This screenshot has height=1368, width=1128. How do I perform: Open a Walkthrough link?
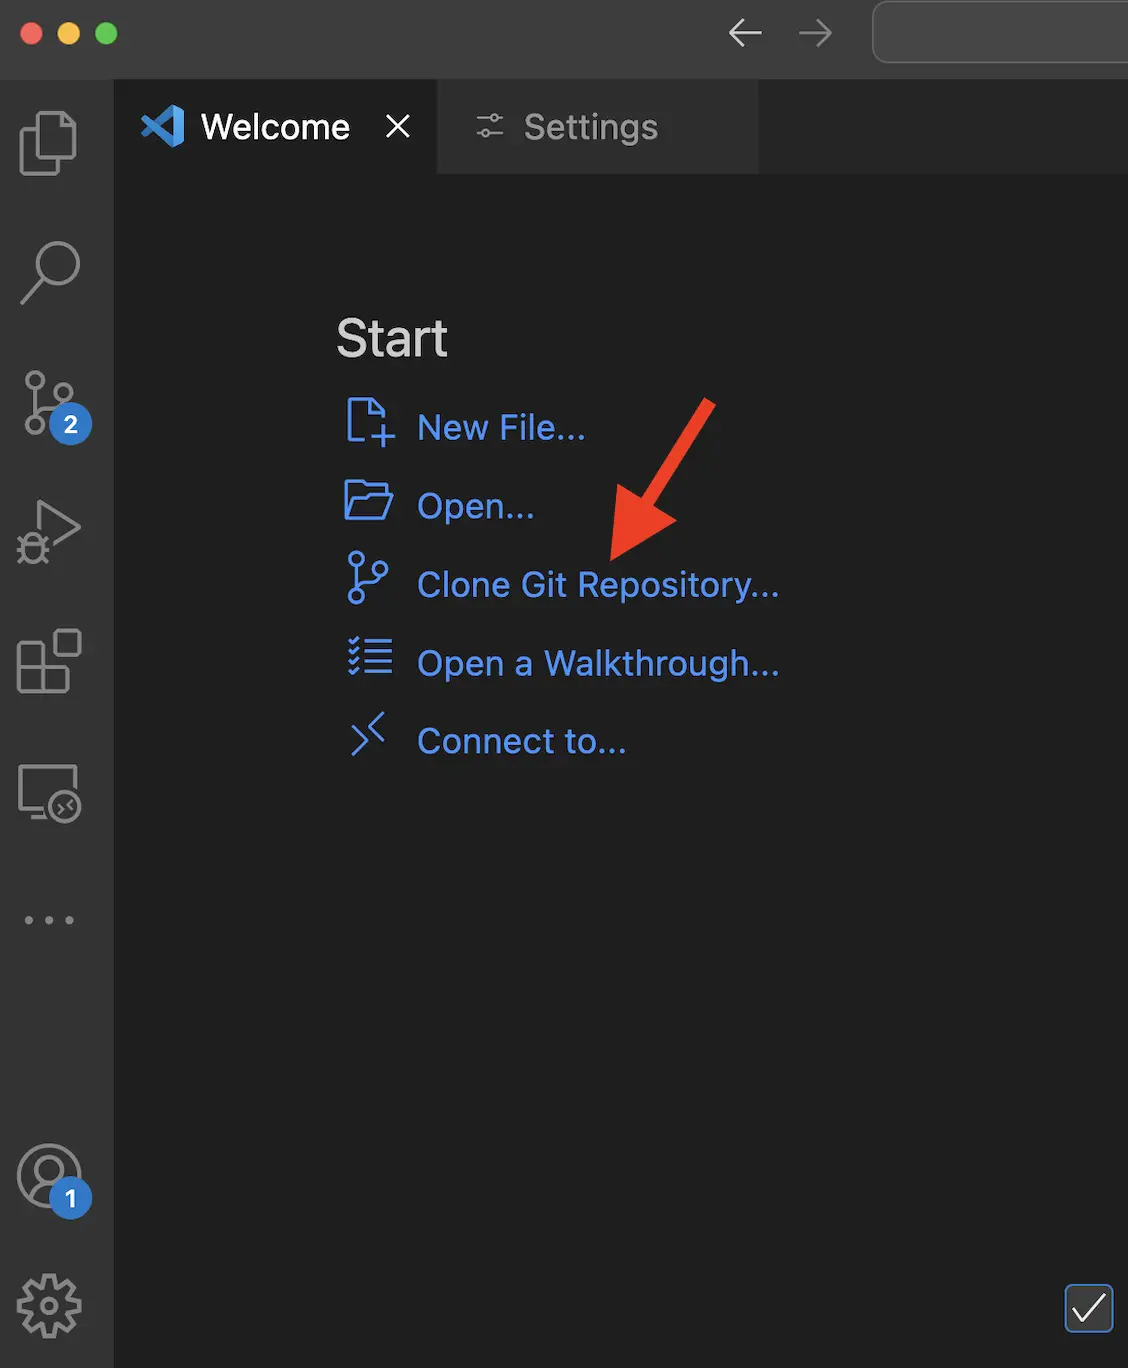point(597,663)
